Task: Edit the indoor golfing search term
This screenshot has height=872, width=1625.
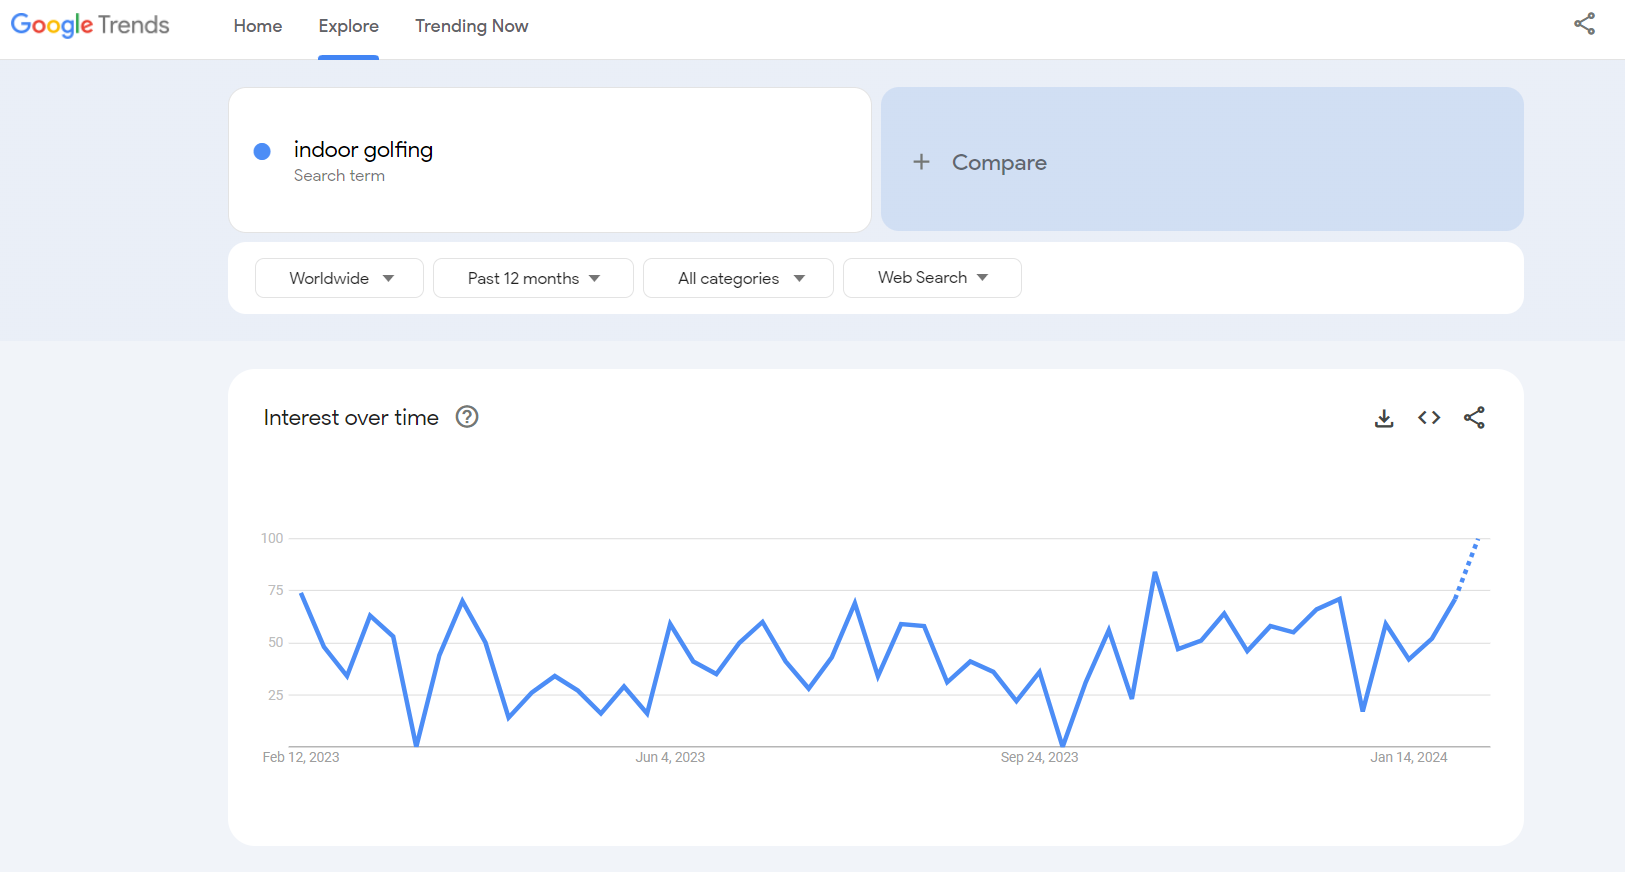Action: (x=363, y=150)
